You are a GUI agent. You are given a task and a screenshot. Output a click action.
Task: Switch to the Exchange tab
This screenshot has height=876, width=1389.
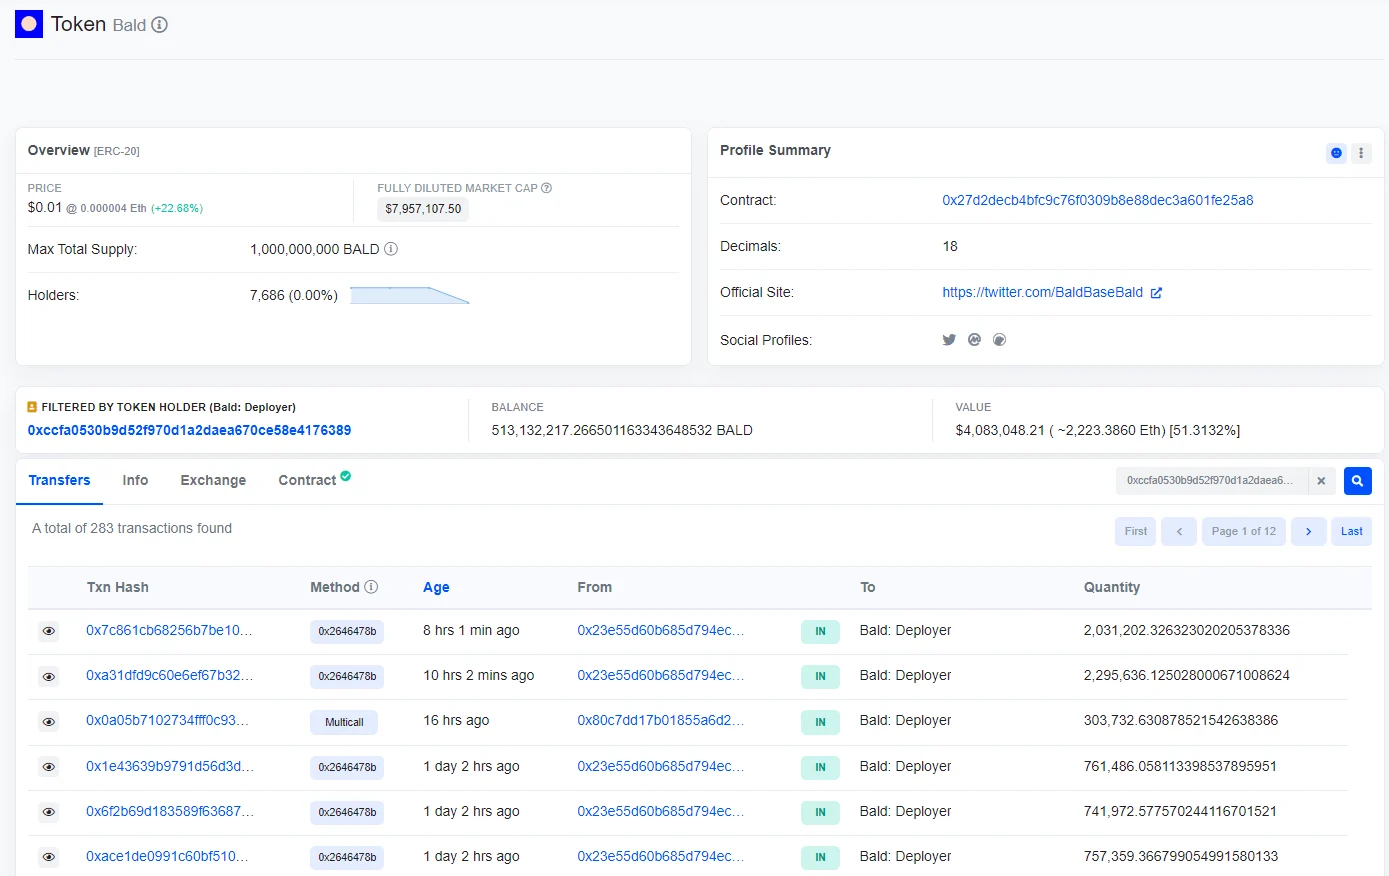213,480
